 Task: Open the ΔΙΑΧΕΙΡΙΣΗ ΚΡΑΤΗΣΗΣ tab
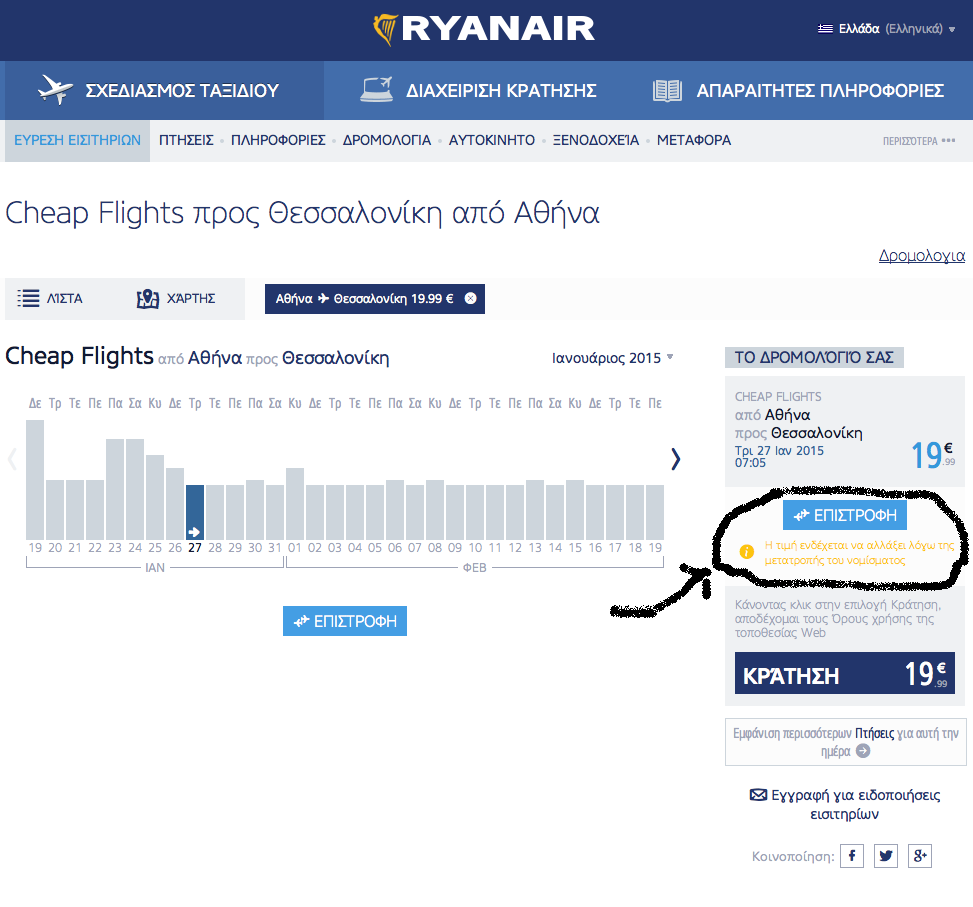(478, 91)
